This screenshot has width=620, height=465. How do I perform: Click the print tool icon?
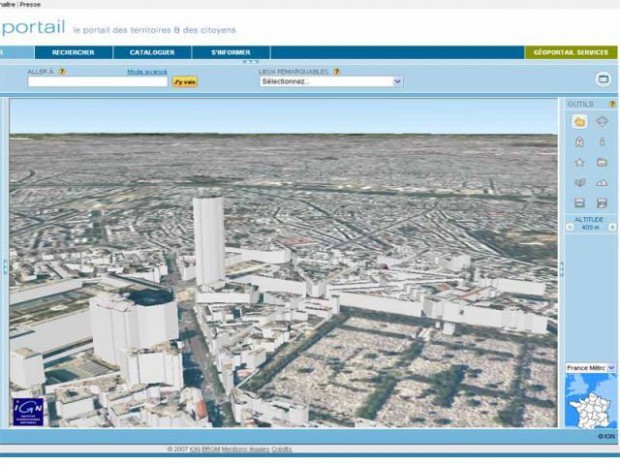(602, 203)
